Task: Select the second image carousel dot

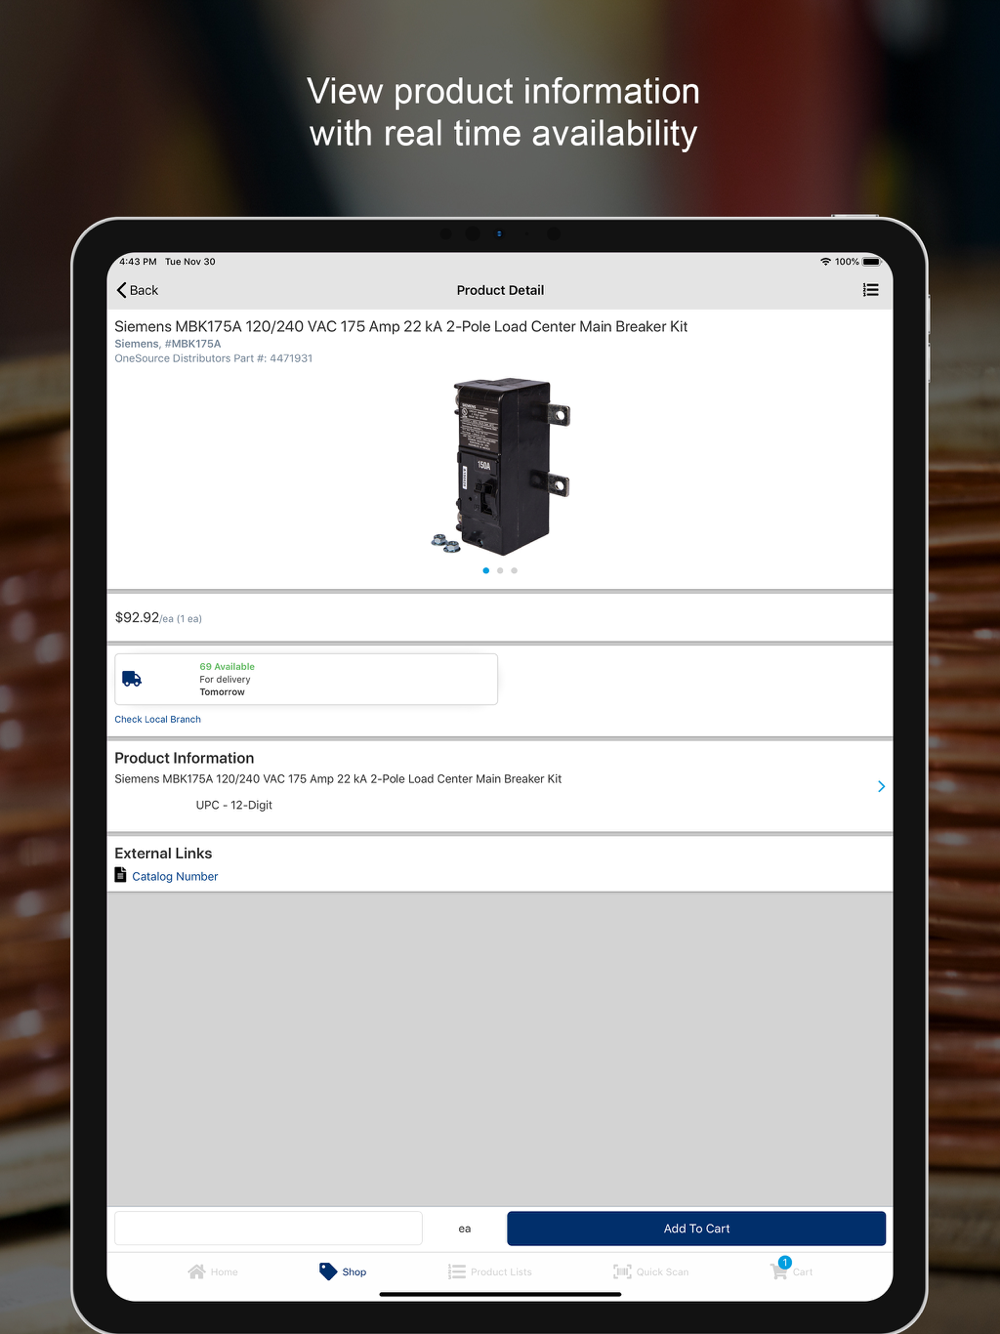Action: pos(500,570)
